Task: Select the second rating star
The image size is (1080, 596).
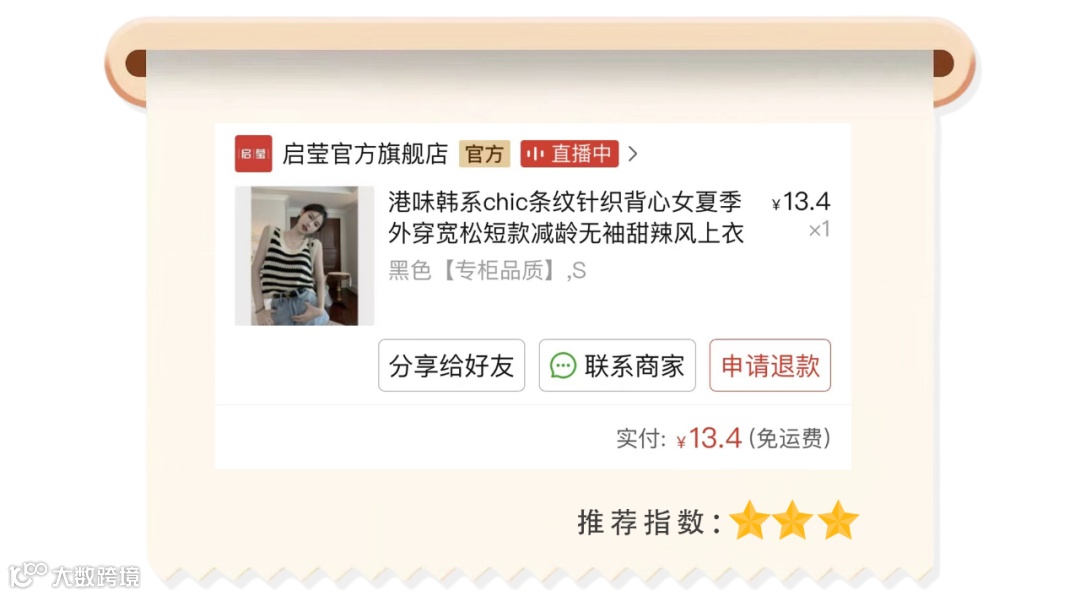Action: 793,520
